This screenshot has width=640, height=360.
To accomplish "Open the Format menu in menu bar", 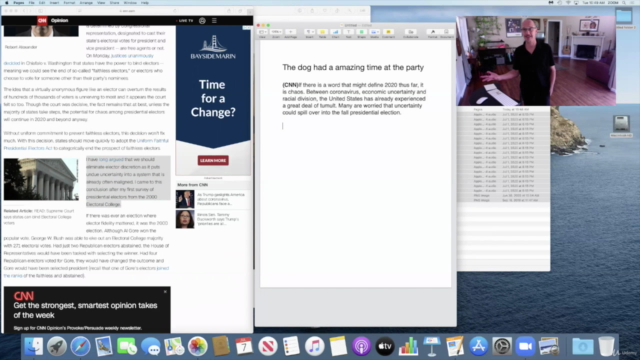I will (69, 2).
